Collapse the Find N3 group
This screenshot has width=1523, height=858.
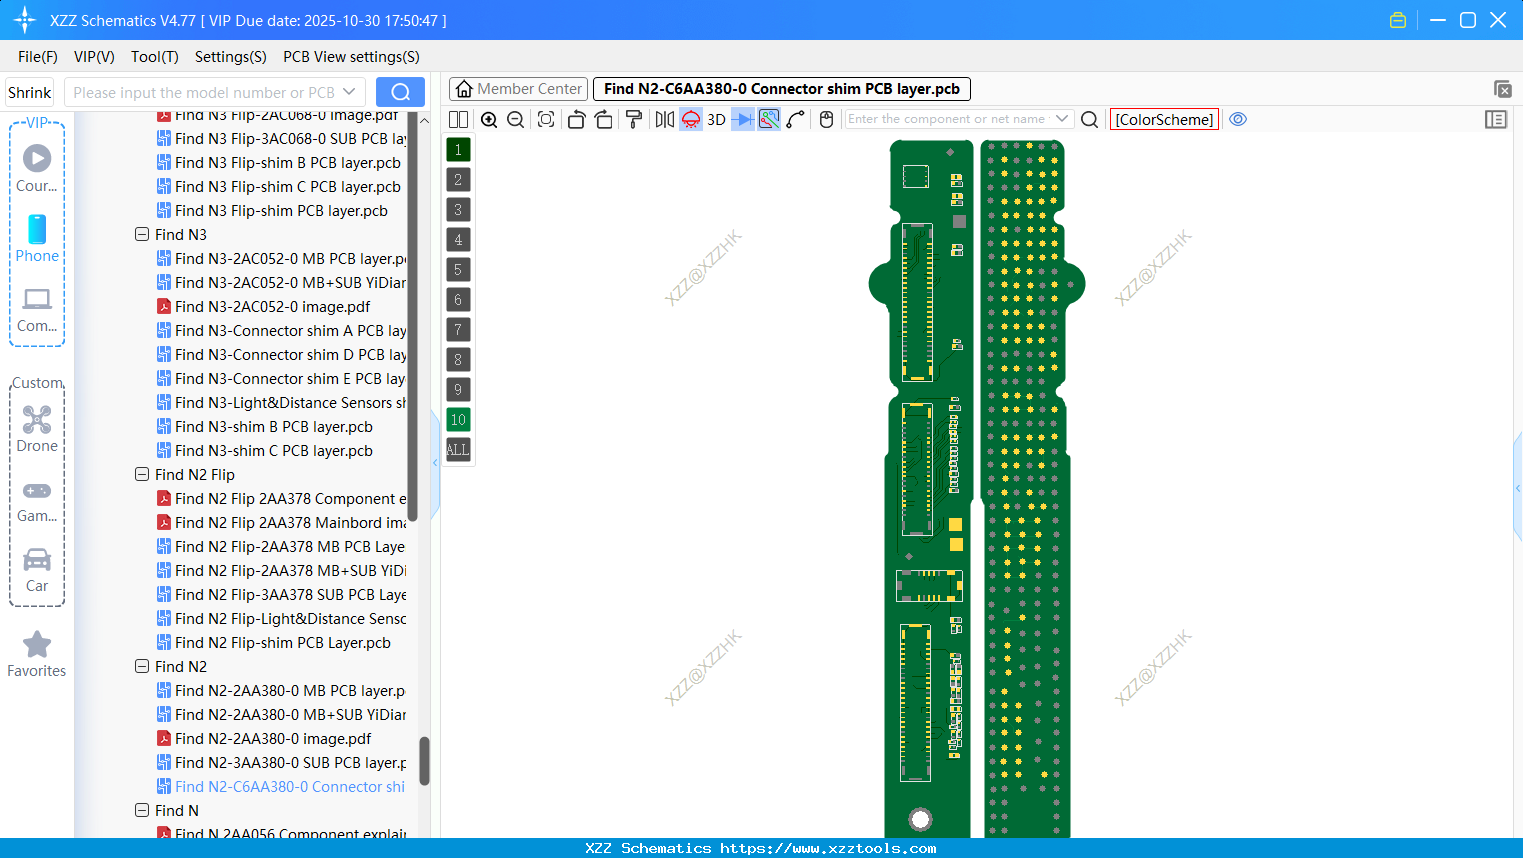click(142, 234)
